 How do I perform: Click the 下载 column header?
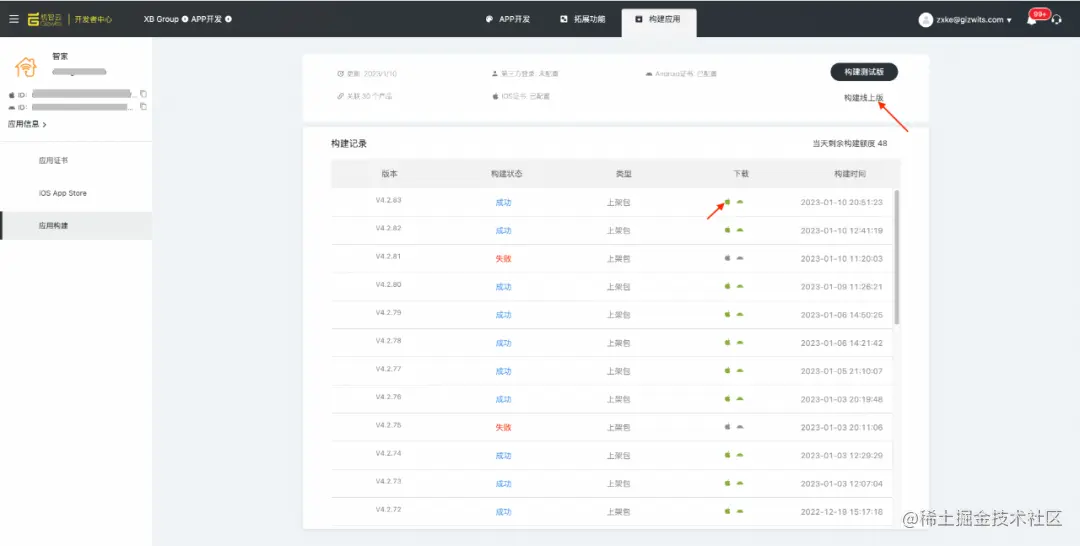[x=741, y=174]
